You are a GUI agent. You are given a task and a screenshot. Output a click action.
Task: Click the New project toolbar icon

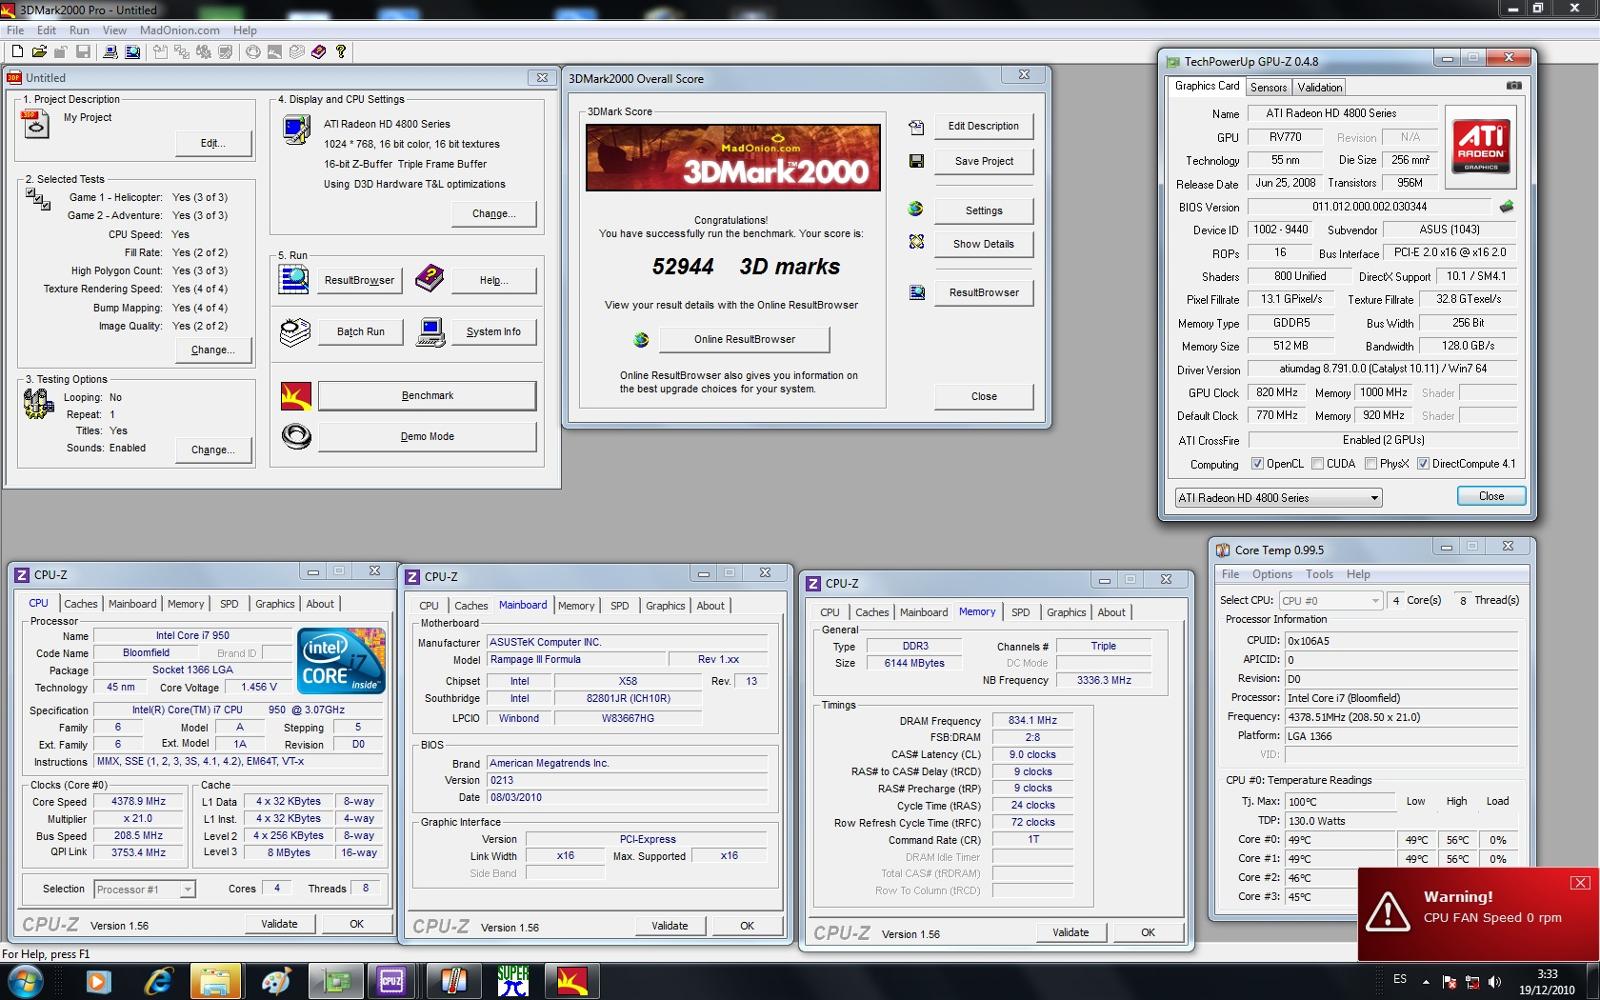coord(17,52)
